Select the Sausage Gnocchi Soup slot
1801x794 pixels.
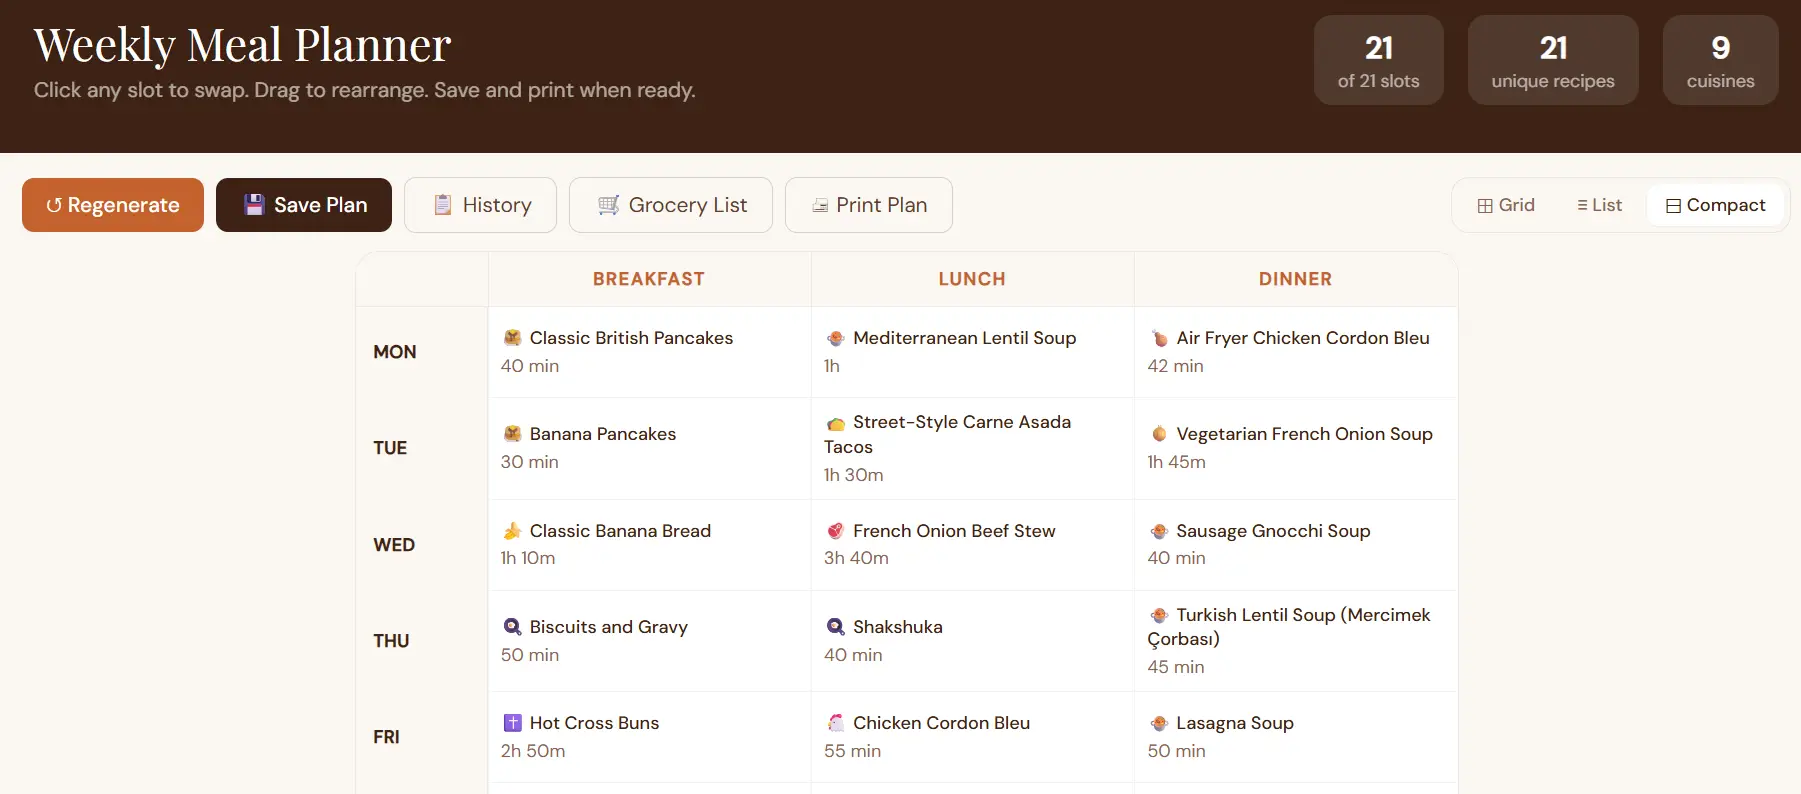click(1296, 545)
